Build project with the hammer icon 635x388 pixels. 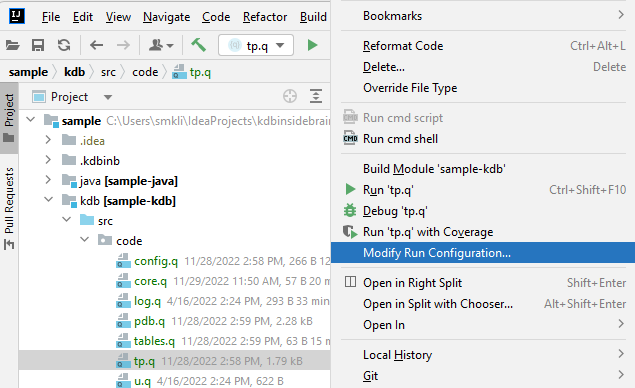tap(198, 45)
